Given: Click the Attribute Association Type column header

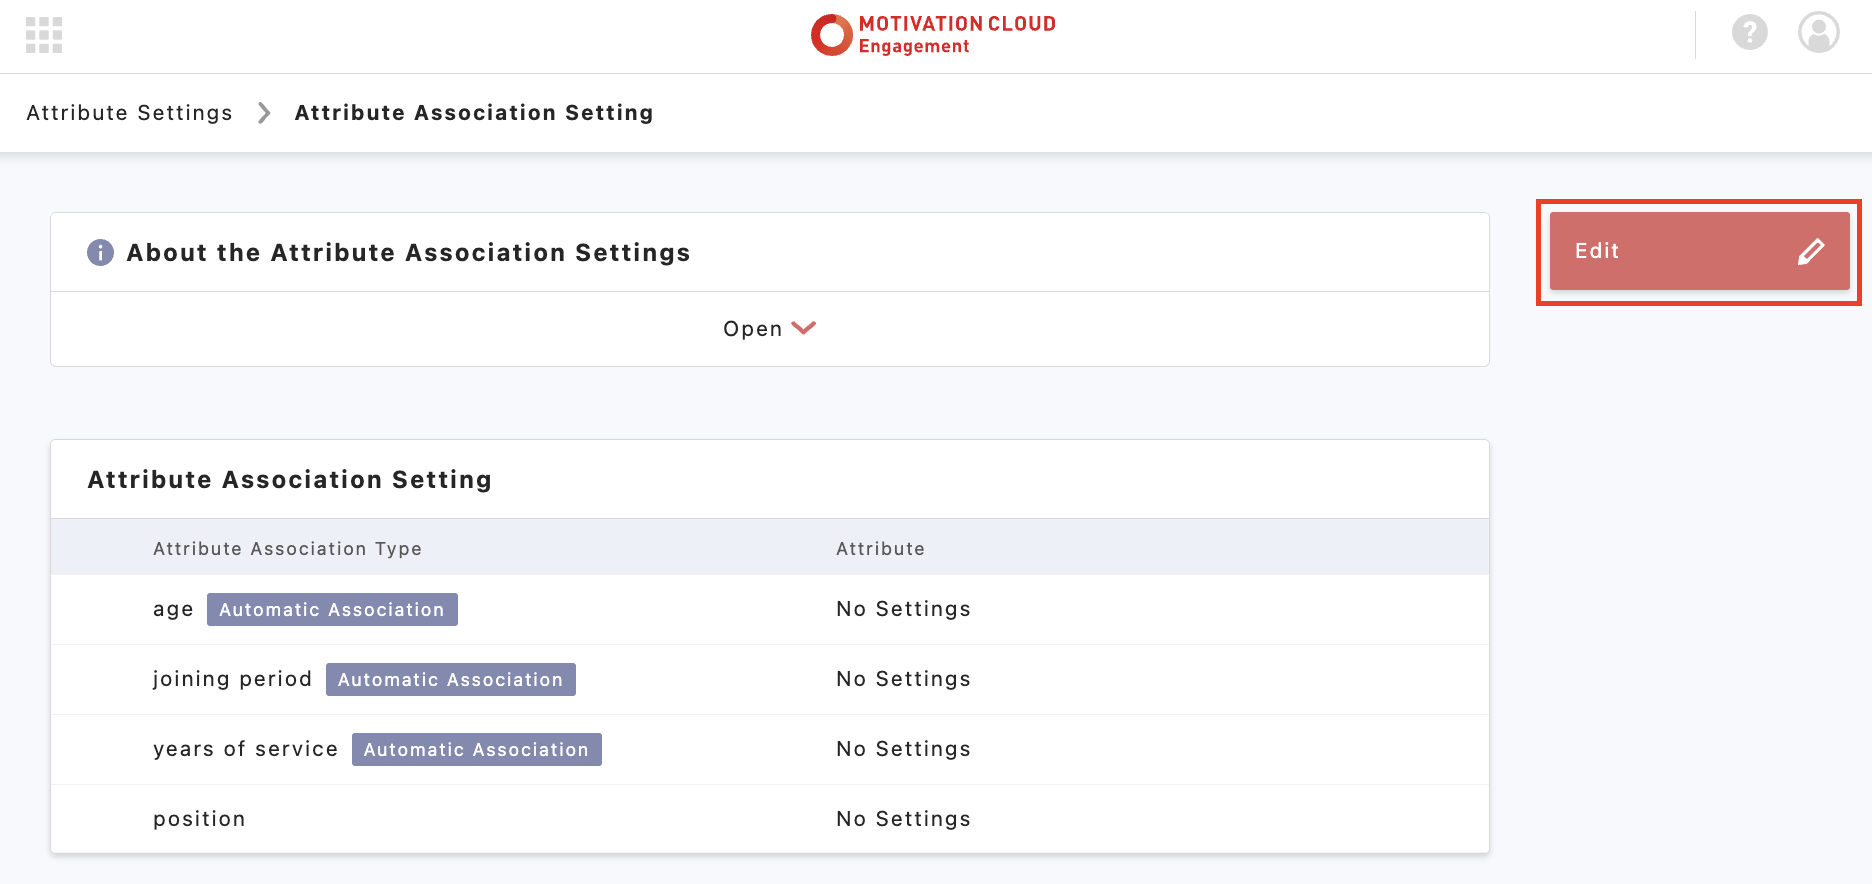Looking at the screenshot, I should click(x=287, y=549).
